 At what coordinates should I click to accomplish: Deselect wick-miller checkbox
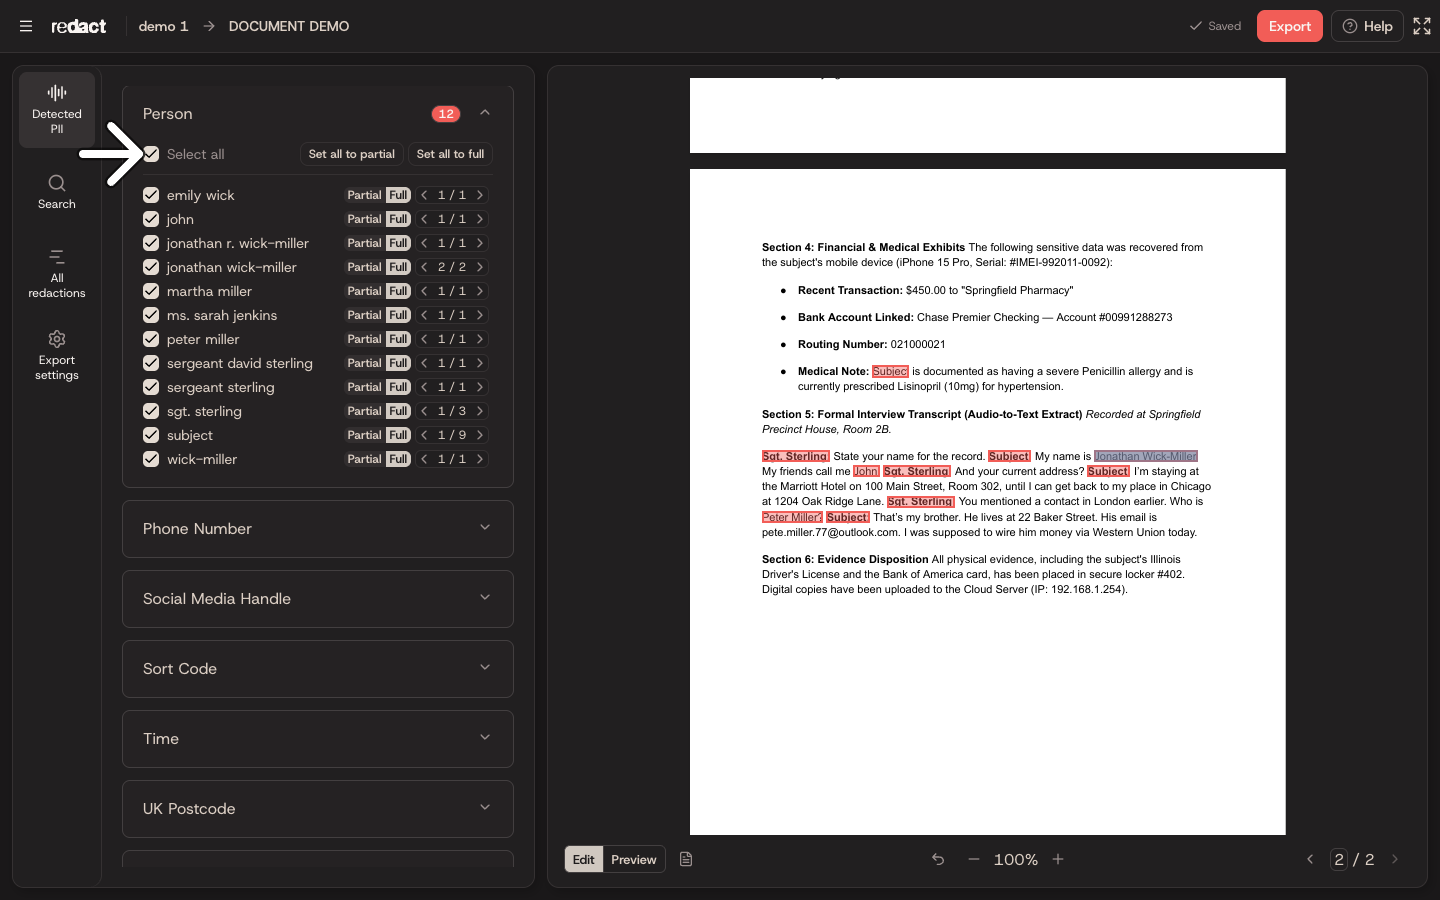point(151,459)
